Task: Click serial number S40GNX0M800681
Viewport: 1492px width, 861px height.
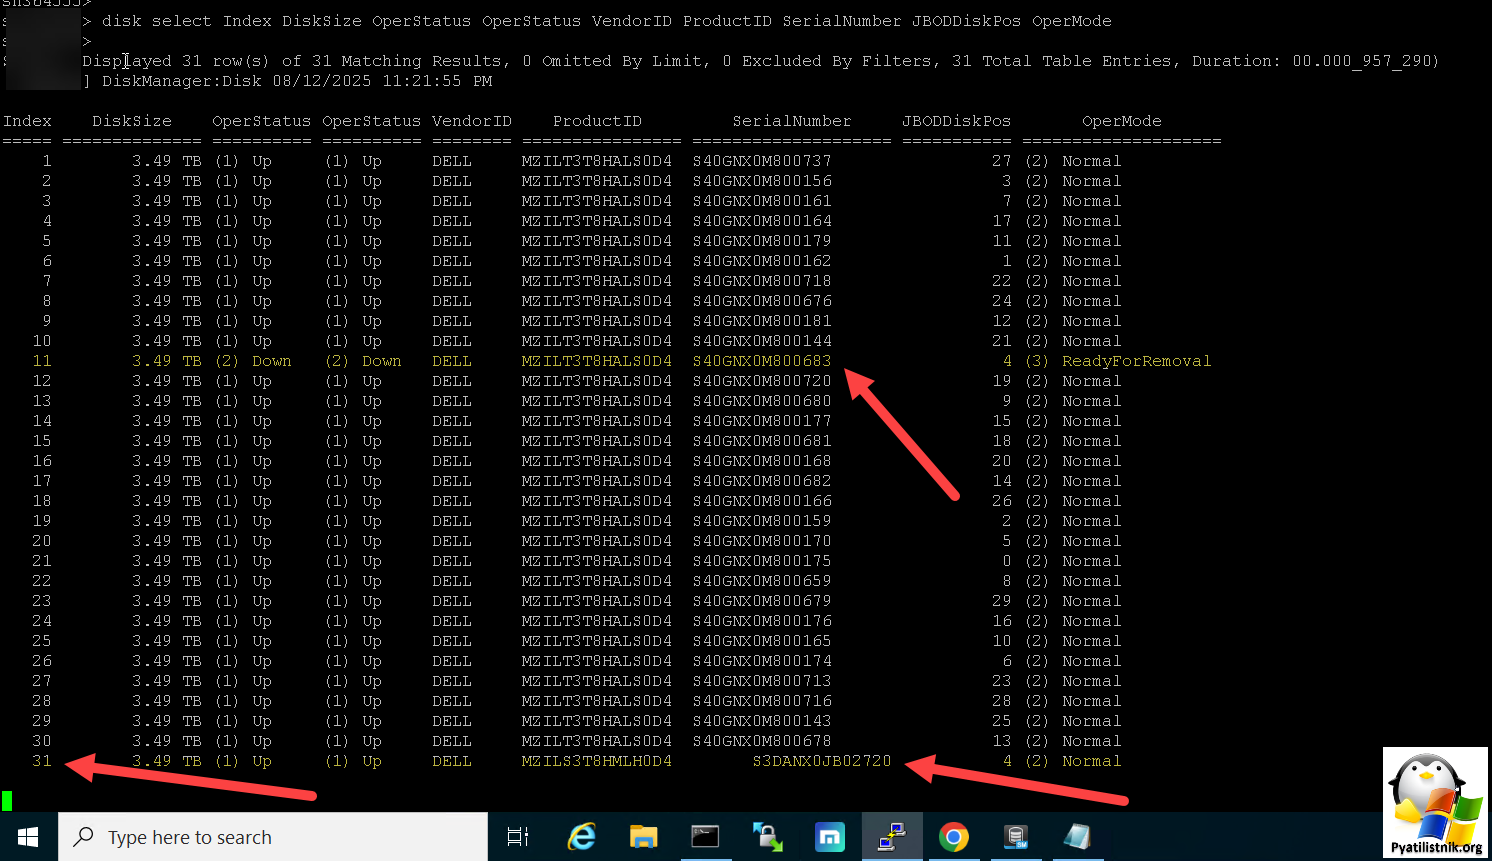Action: point(762,441)
